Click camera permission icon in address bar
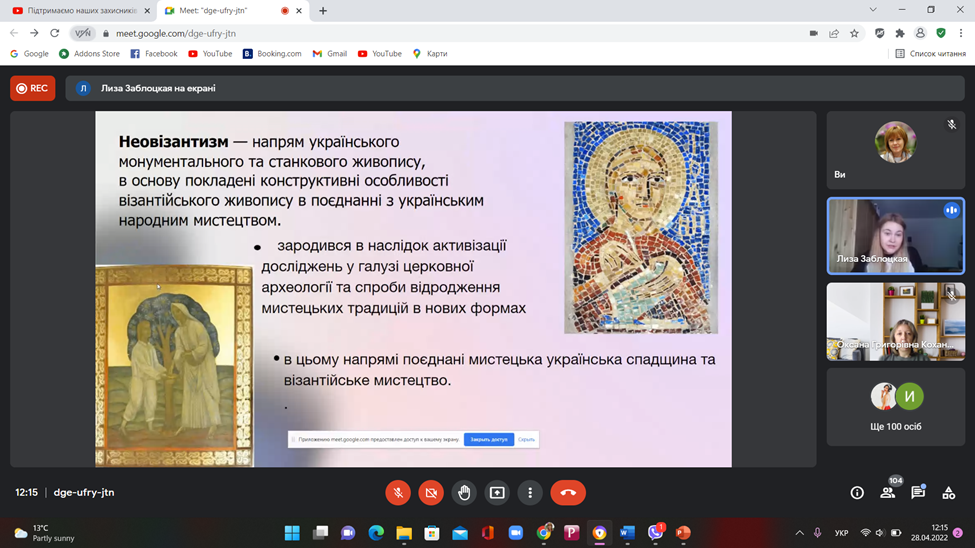Image resolution: width=975 pixels, height=548 pixels. pyautogui.click(x=813, y=33)
